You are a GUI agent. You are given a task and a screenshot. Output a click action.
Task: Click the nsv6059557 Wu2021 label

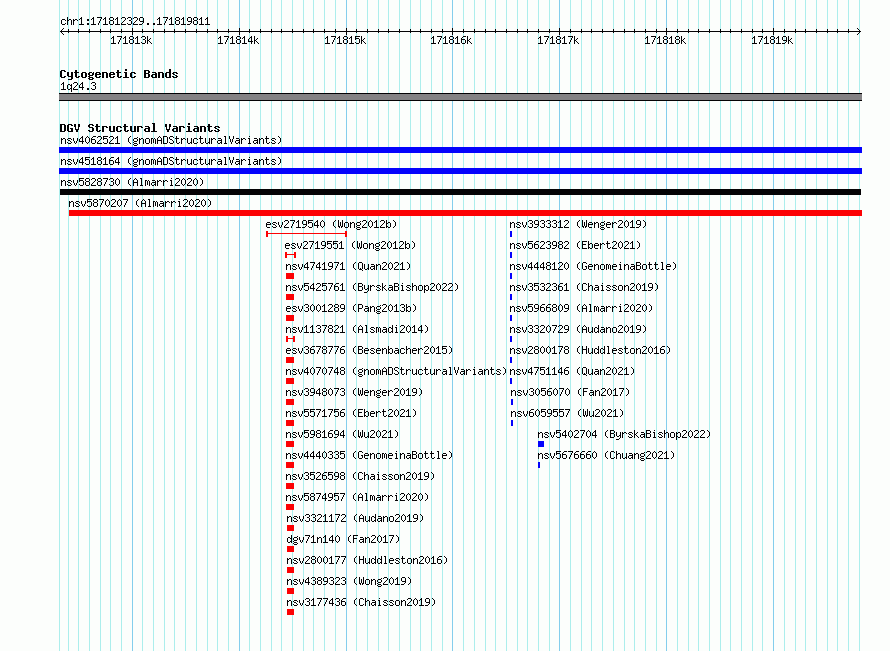567,413
